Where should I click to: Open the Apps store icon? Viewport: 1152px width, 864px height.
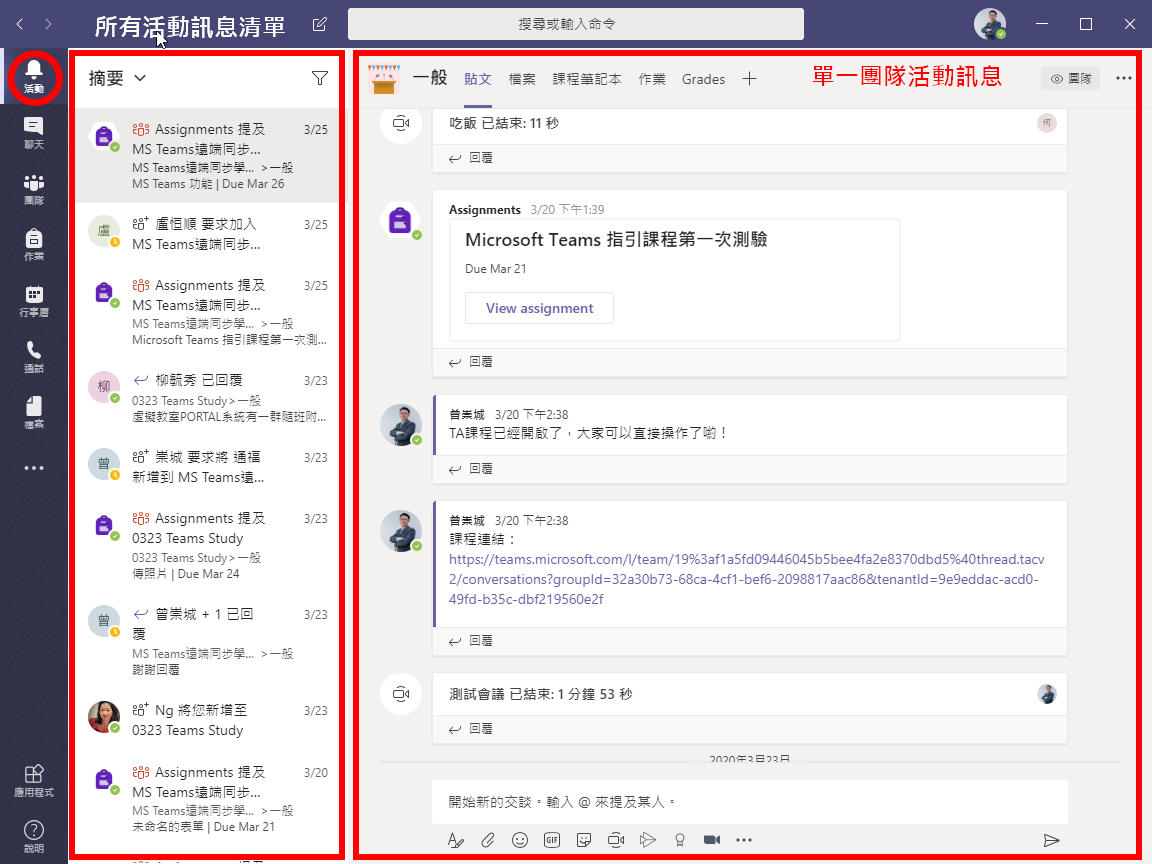34,781
